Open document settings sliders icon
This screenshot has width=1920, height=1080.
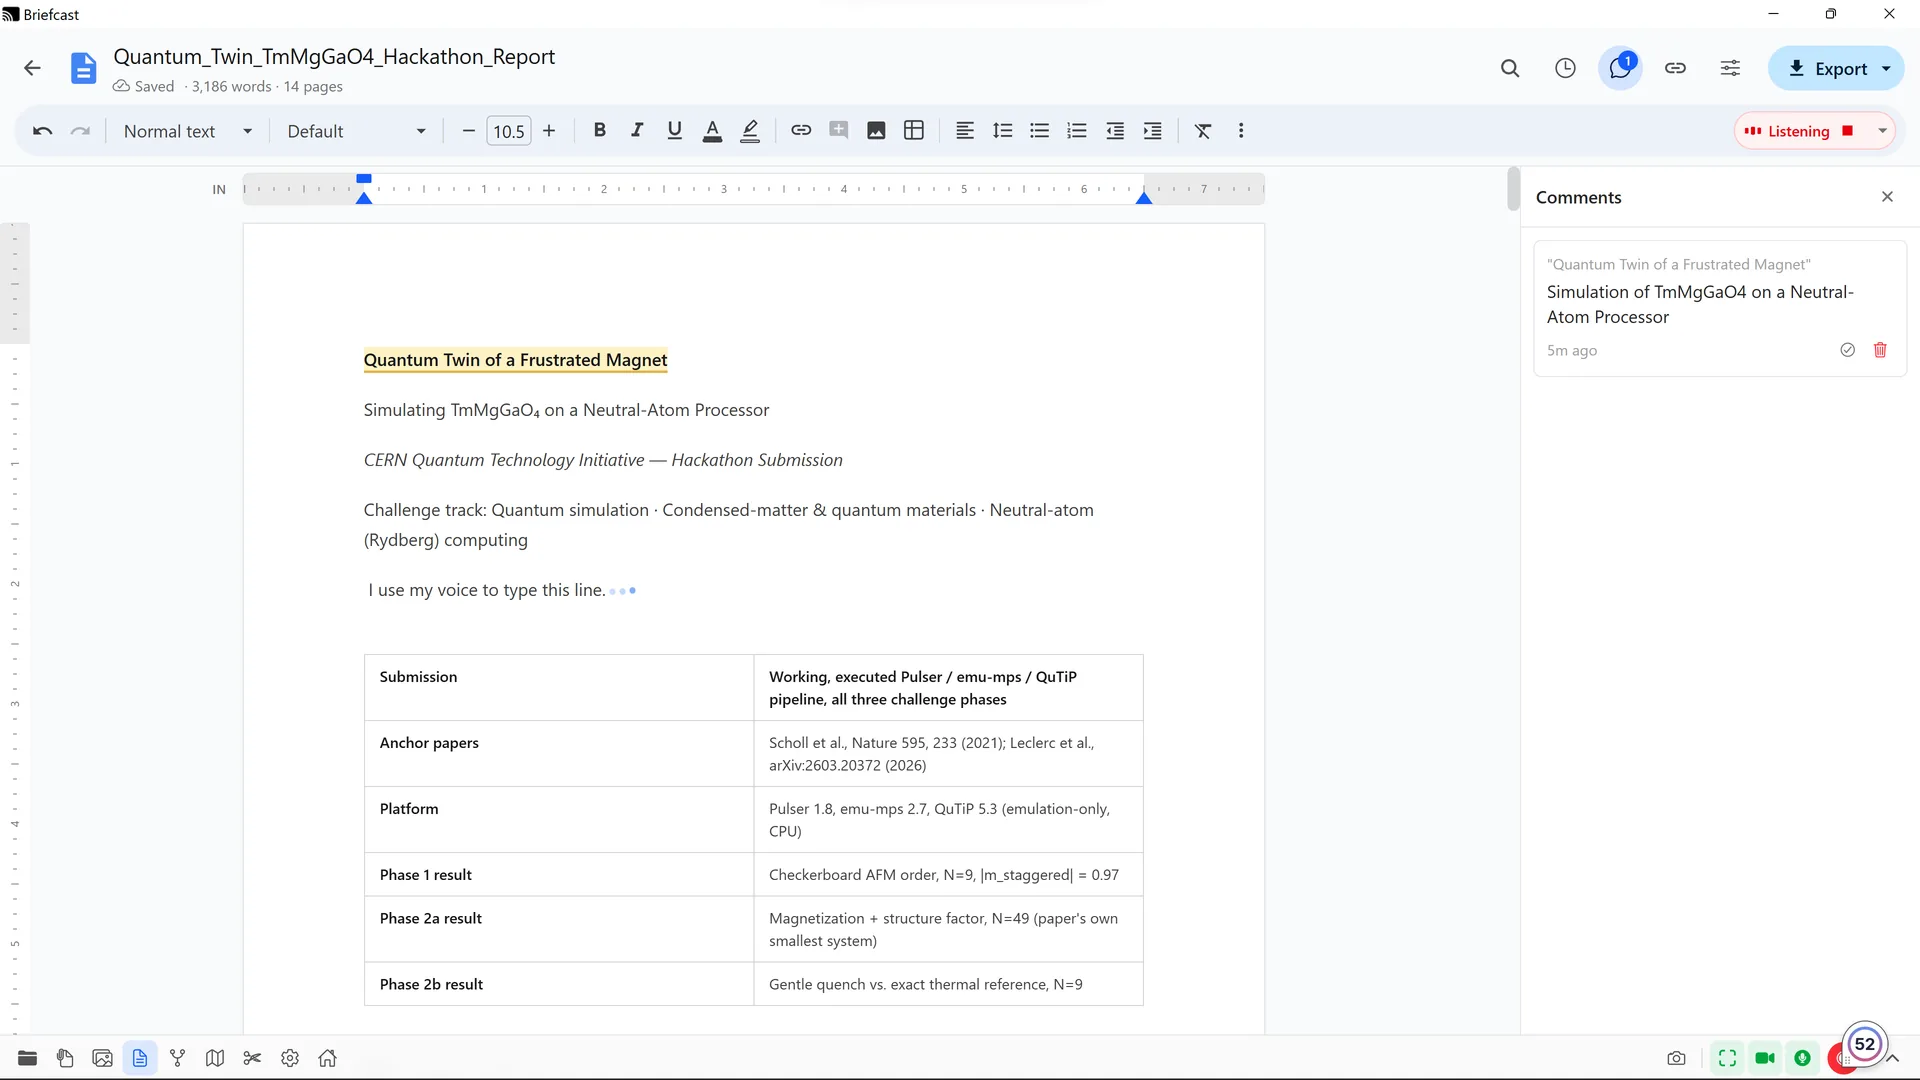(x=1730, y=68)
